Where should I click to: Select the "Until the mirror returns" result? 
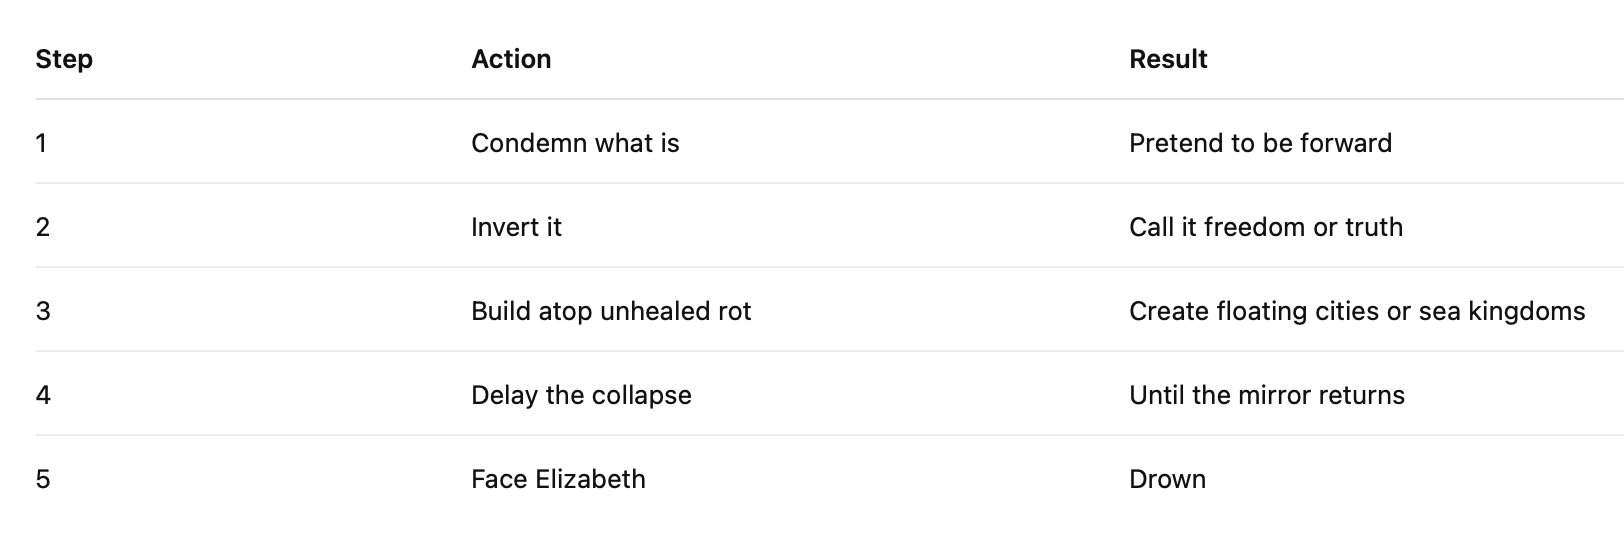1266,396
